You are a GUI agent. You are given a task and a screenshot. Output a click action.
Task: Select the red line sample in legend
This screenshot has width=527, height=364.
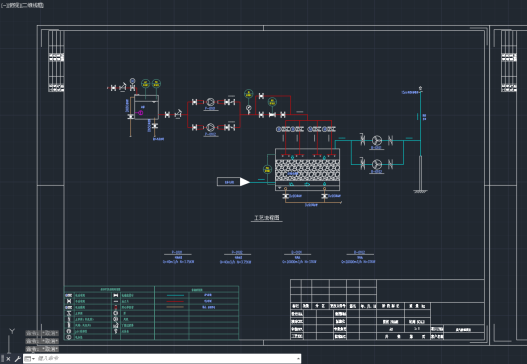pyautogui.click(x=175, y=301)
